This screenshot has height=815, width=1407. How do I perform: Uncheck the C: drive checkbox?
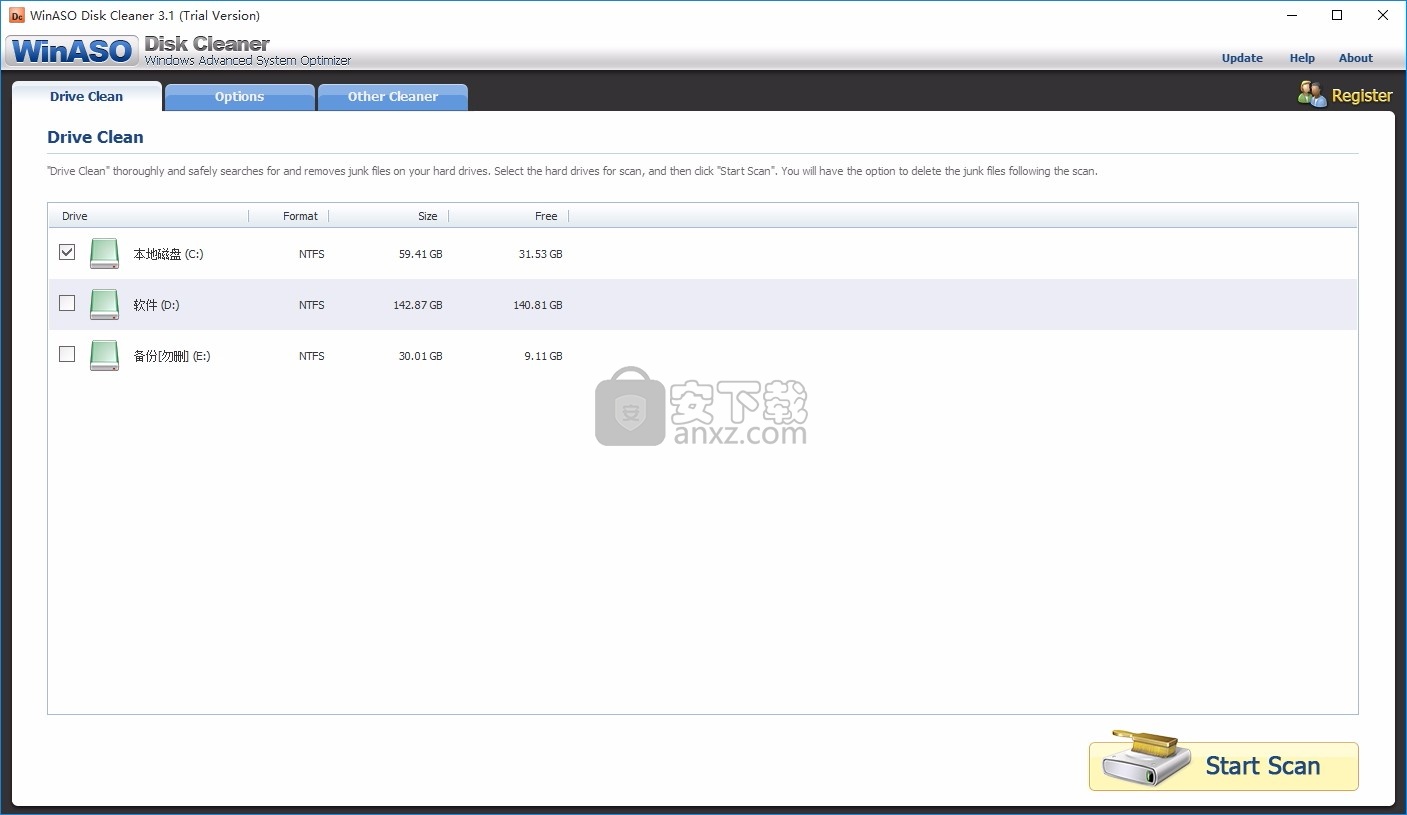pyautogui.click(x=67, y=252)
